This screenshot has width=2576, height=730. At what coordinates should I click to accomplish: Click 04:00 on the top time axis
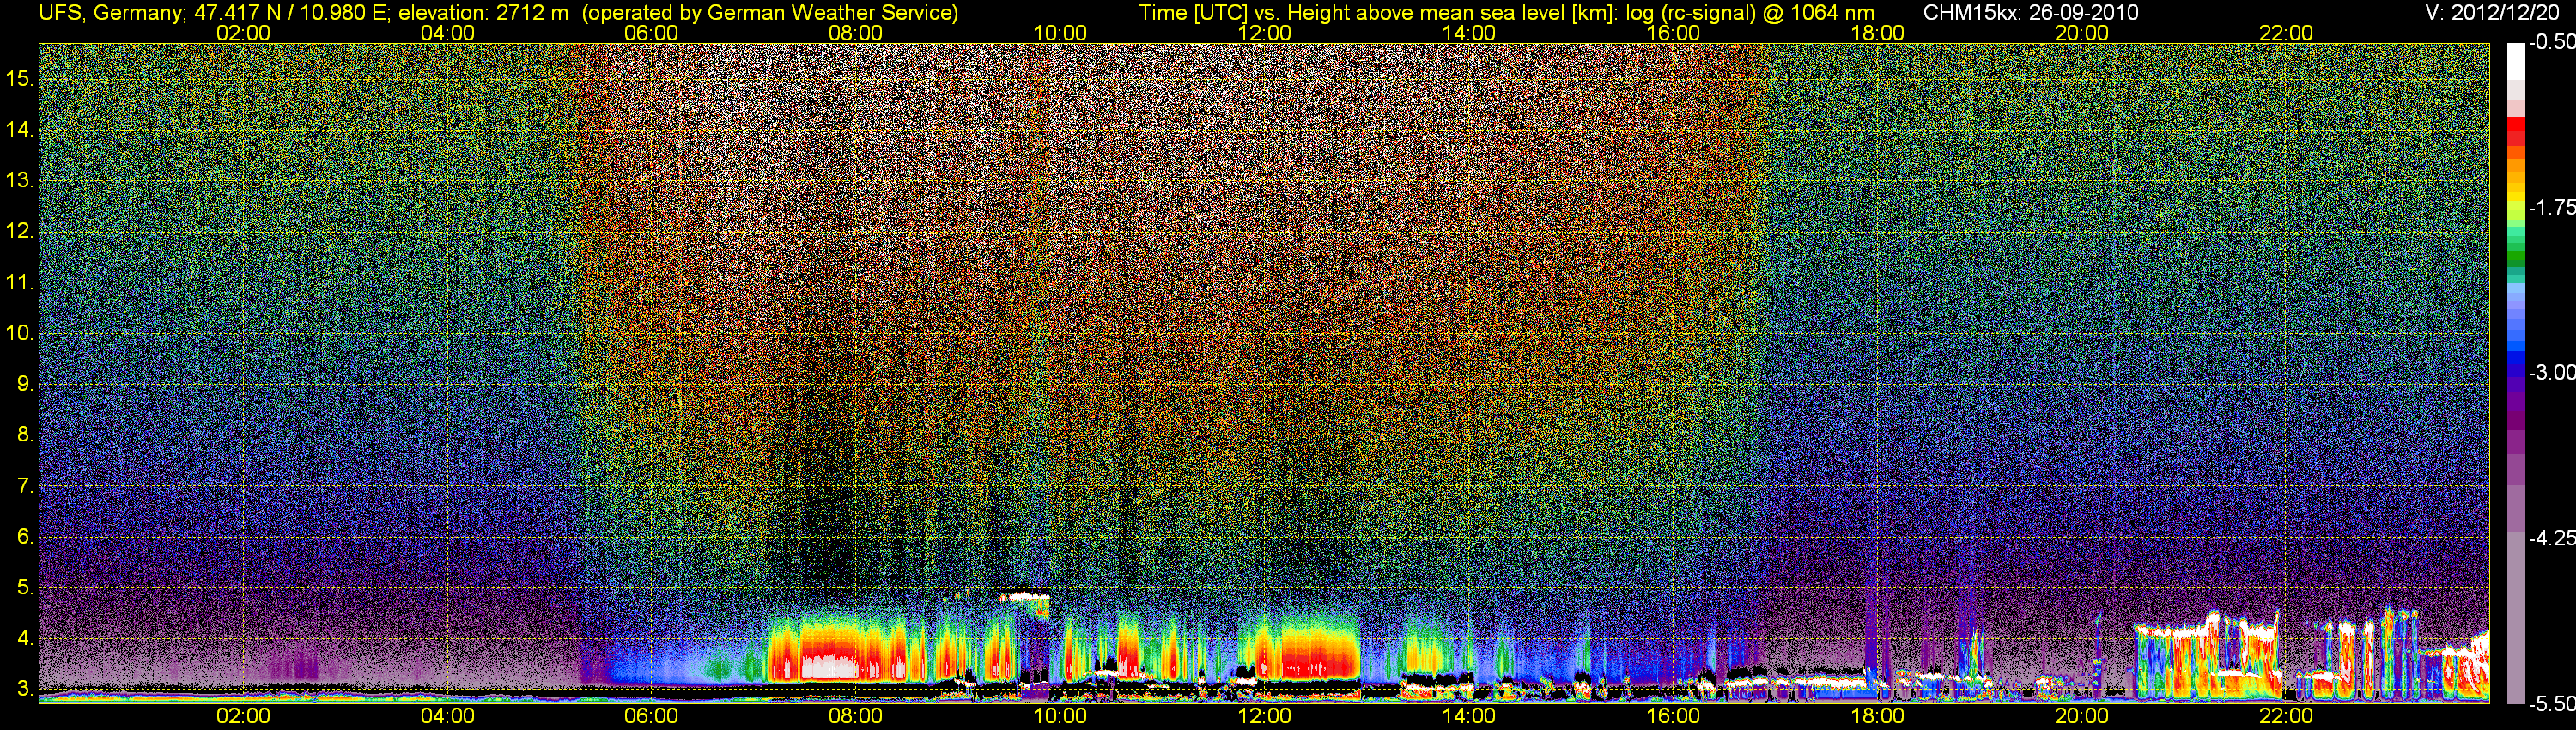[x=447, y=33]
